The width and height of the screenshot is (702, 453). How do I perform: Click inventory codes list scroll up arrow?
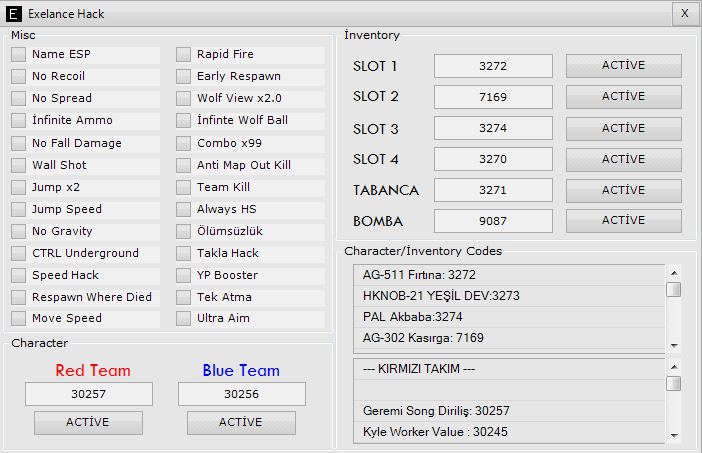[x=674, y=273]
